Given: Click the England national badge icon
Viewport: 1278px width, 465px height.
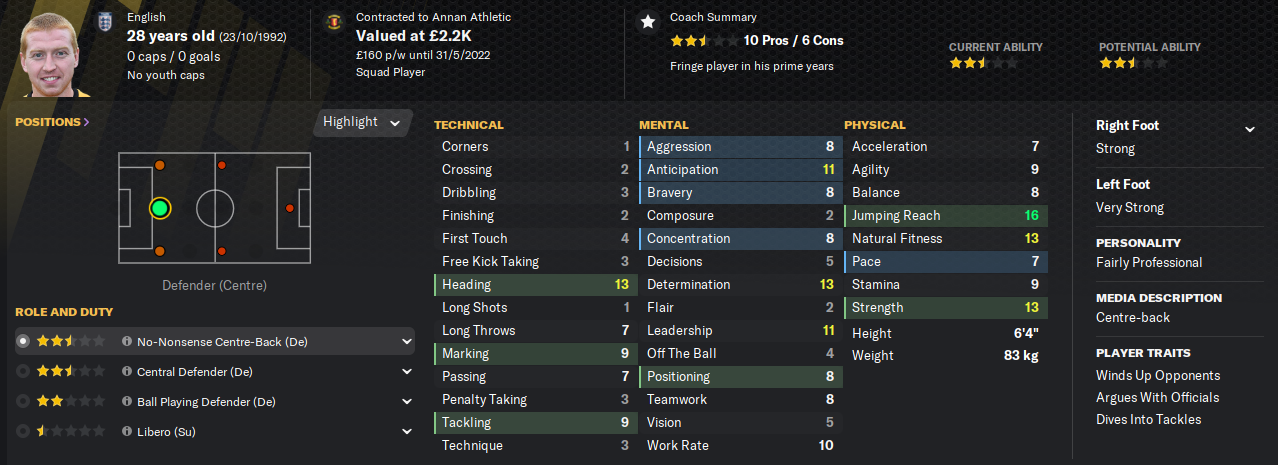Looking at the screenshot, I should tap(104, 19).
